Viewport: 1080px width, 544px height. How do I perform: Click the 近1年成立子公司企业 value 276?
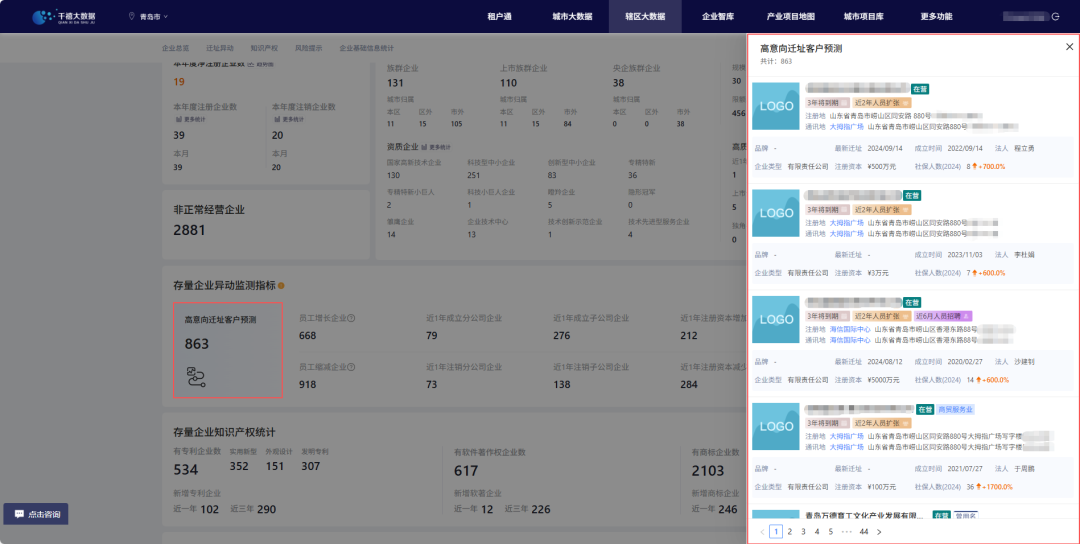coord(561,335)
